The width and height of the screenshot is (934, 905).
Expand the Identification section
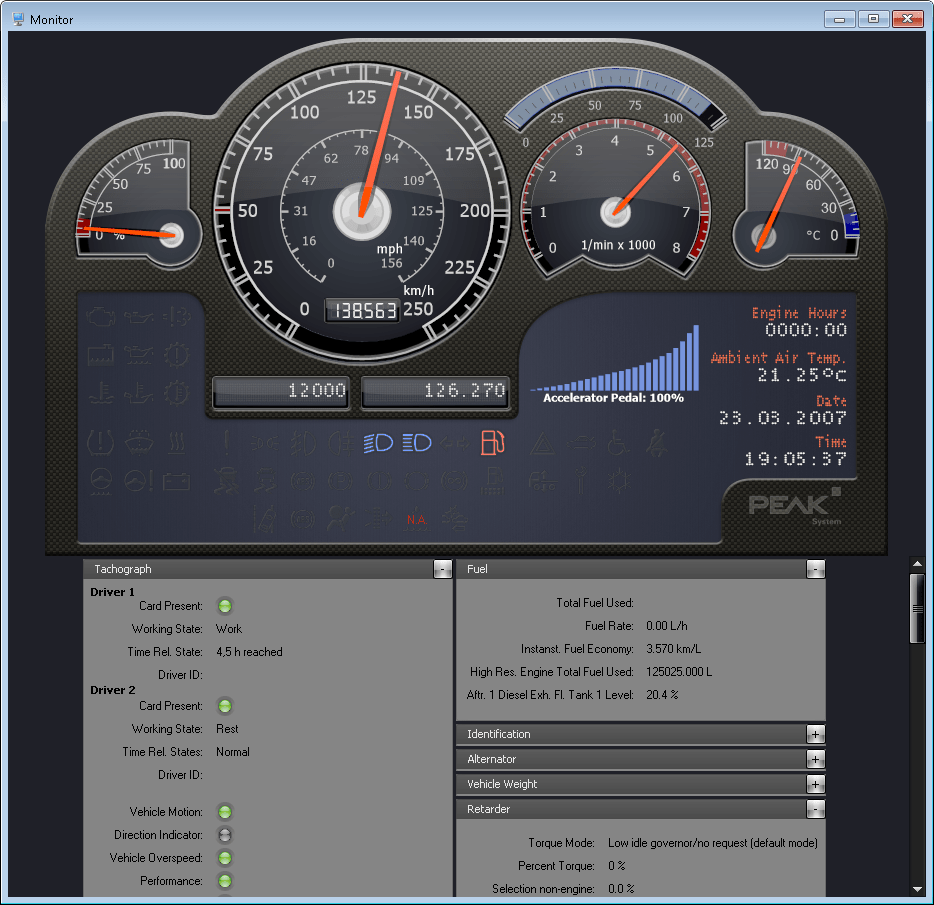pyautogui.click(x=815, y=734)
